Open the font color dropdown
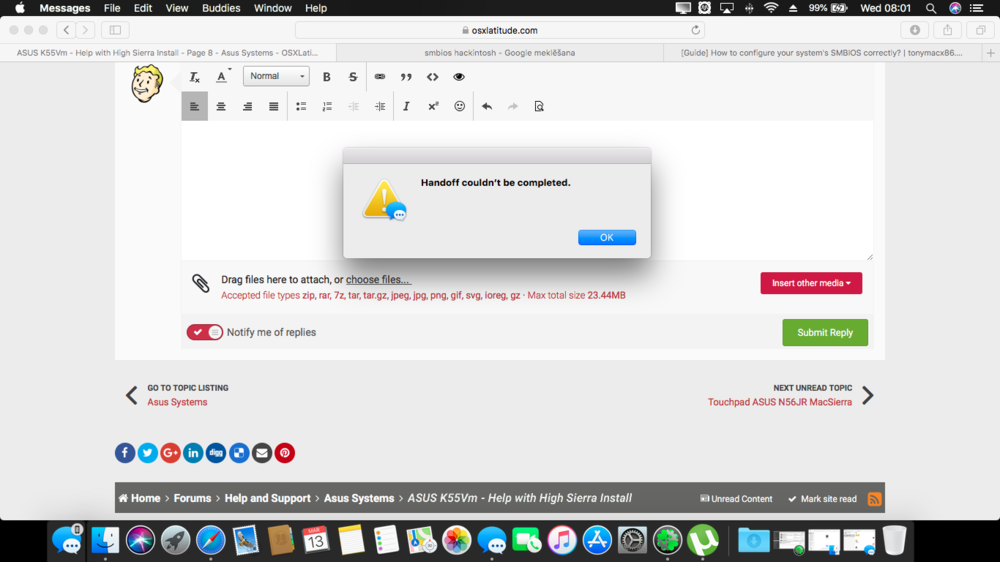The image size is (1000, 562). [223, 77]
